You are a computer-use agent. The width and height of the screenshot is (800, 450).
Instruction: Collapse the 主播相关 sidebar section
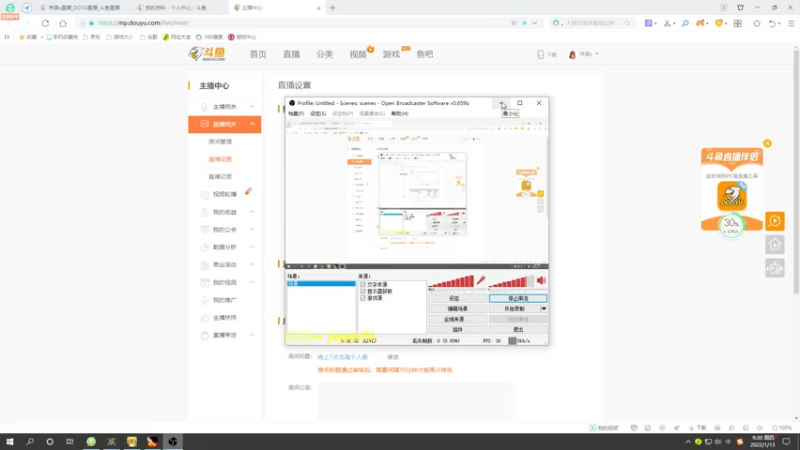tap(252, 107)
